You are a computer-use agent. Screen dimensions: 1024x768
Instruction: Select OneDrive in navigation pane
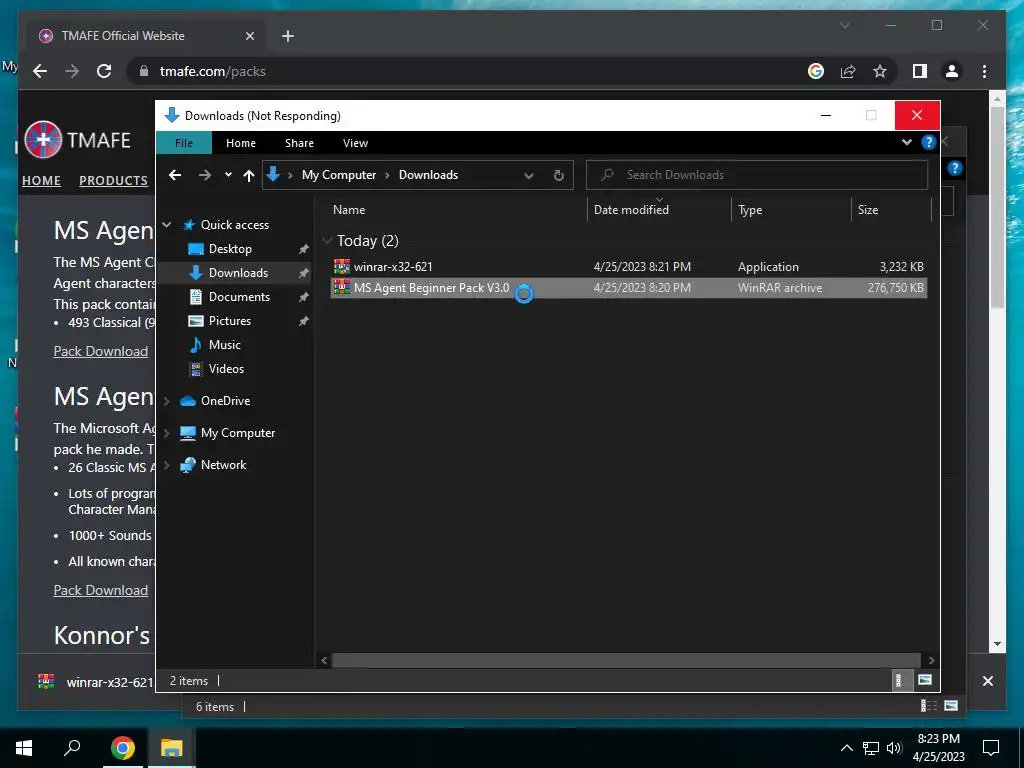coord(225,401)
